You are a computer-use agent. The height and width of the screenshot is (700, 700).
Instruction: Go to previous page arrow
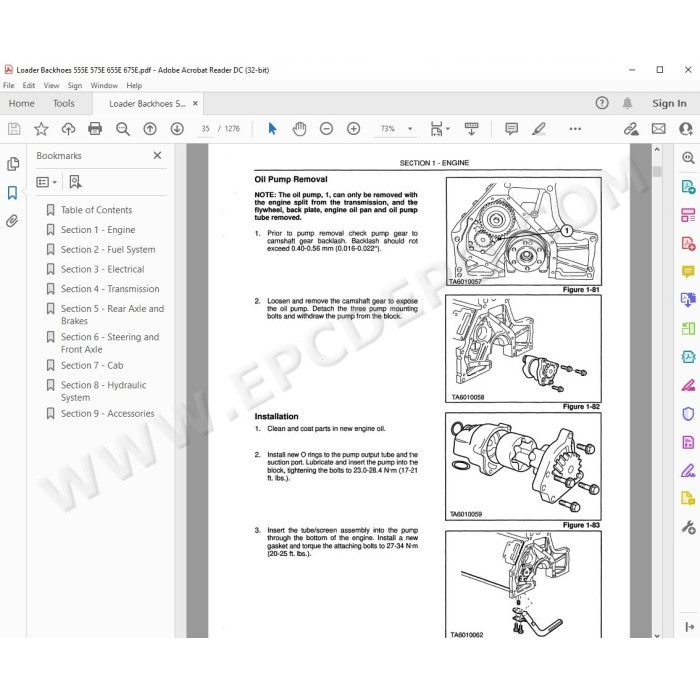150,129
